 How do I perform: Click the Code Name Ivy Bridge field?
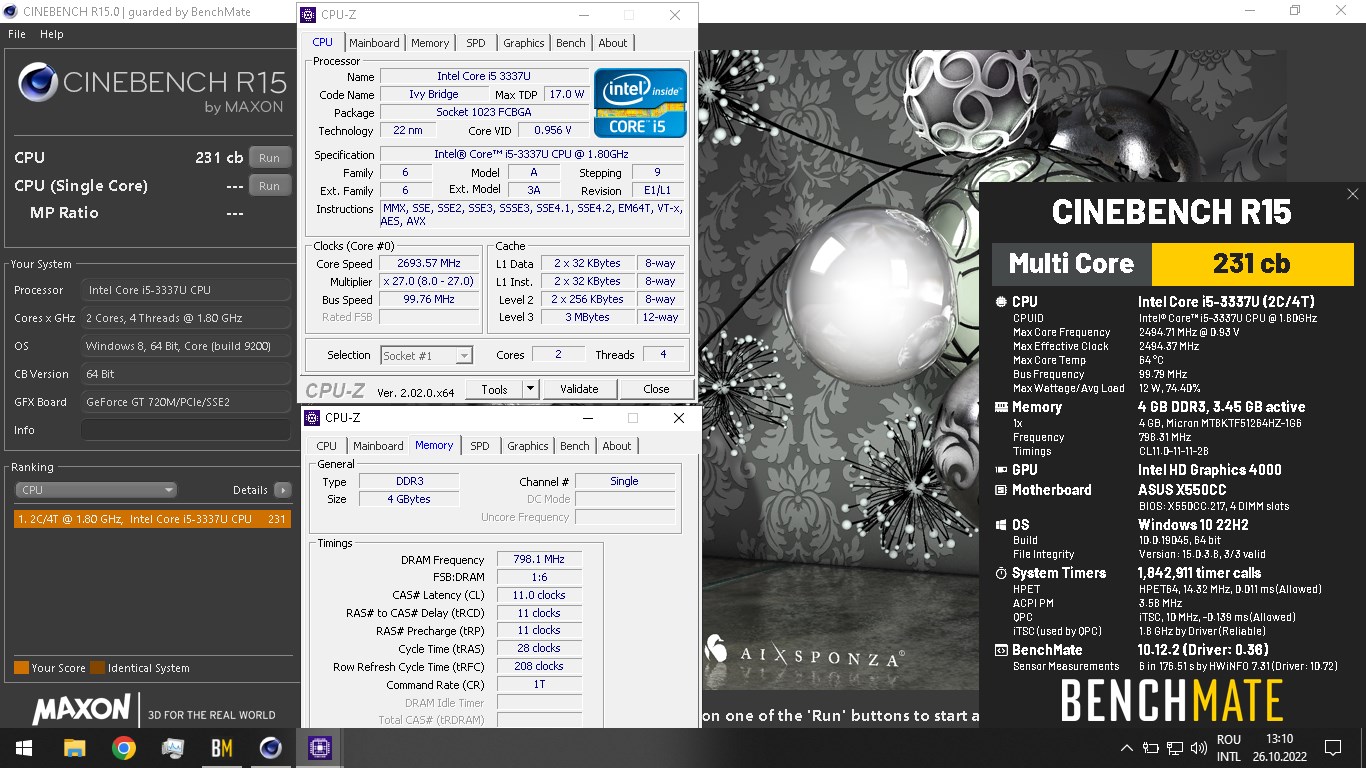point(434,94)
